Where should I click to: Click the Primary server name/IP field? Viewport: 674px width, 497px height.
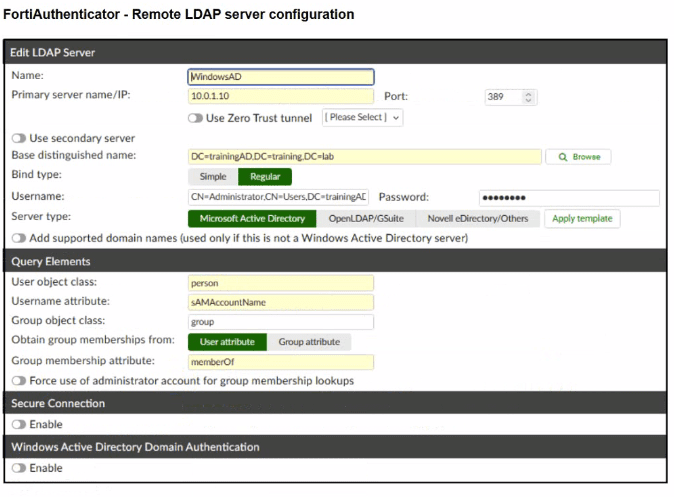click(x=280, y=97)
